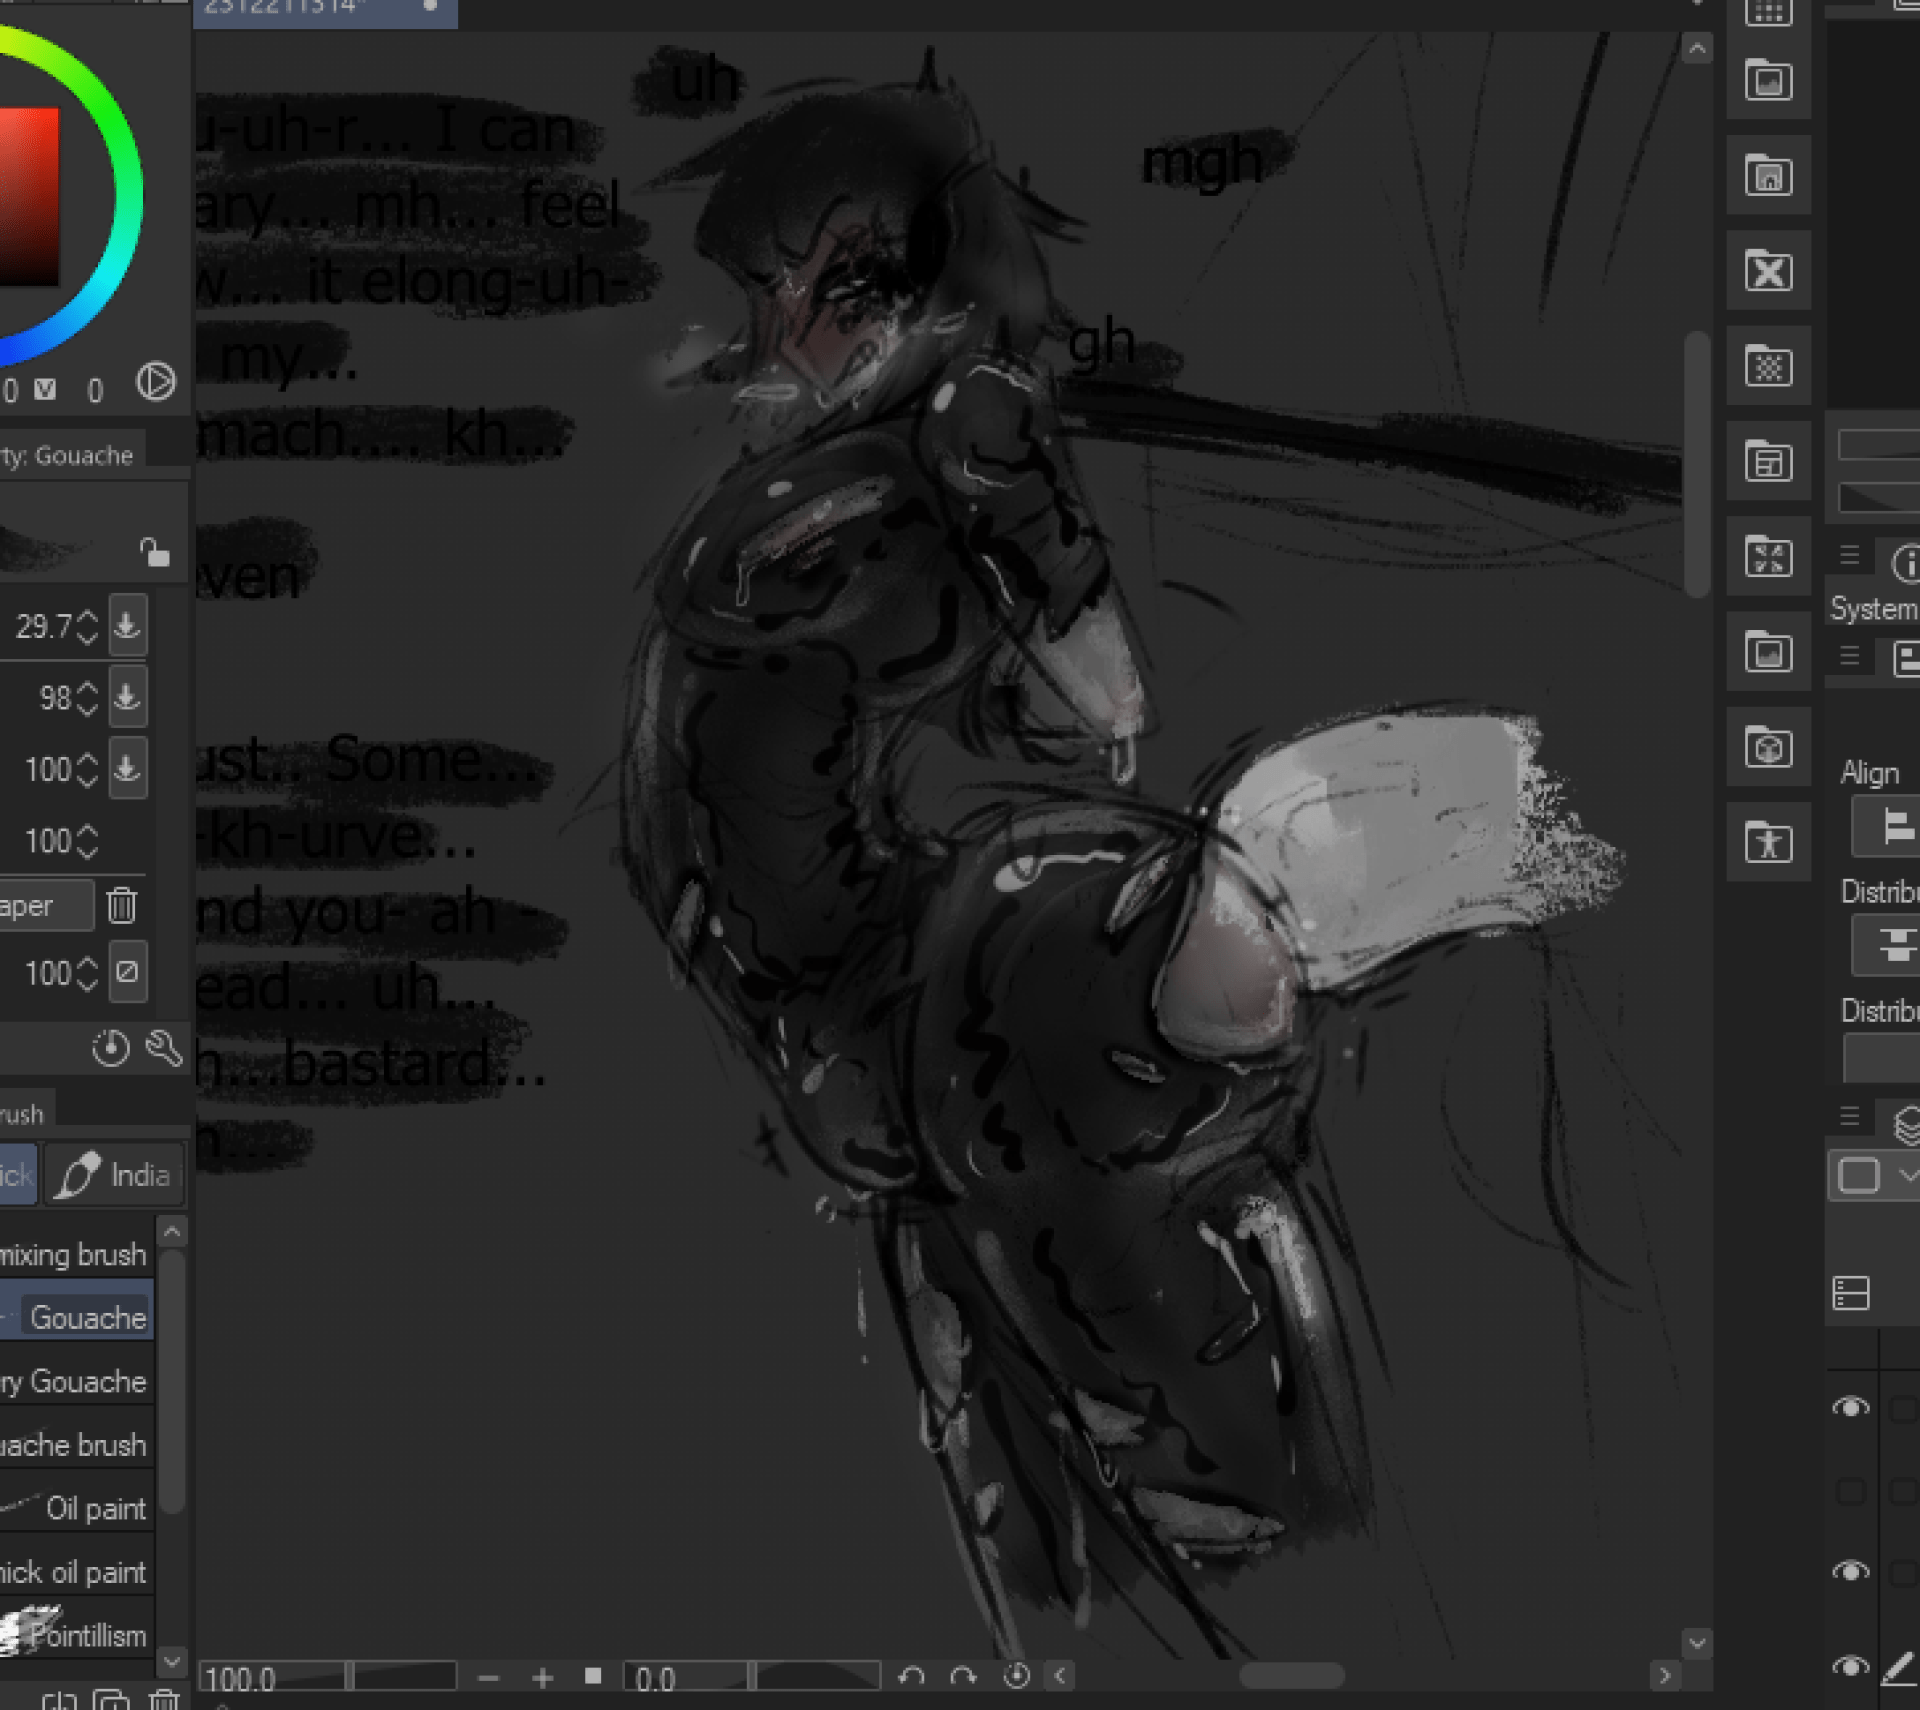
Task: Click the rotate canvas right icon
Action: coord(963,1677)
